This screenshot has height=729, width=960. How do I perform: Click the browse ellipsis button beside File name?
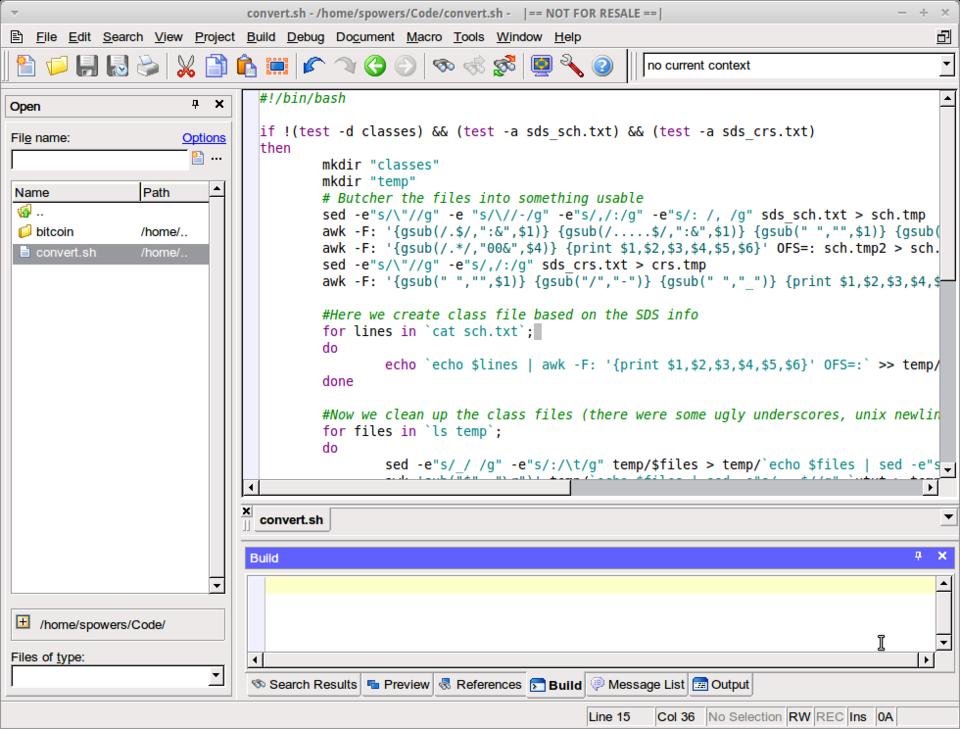(216, 159)
